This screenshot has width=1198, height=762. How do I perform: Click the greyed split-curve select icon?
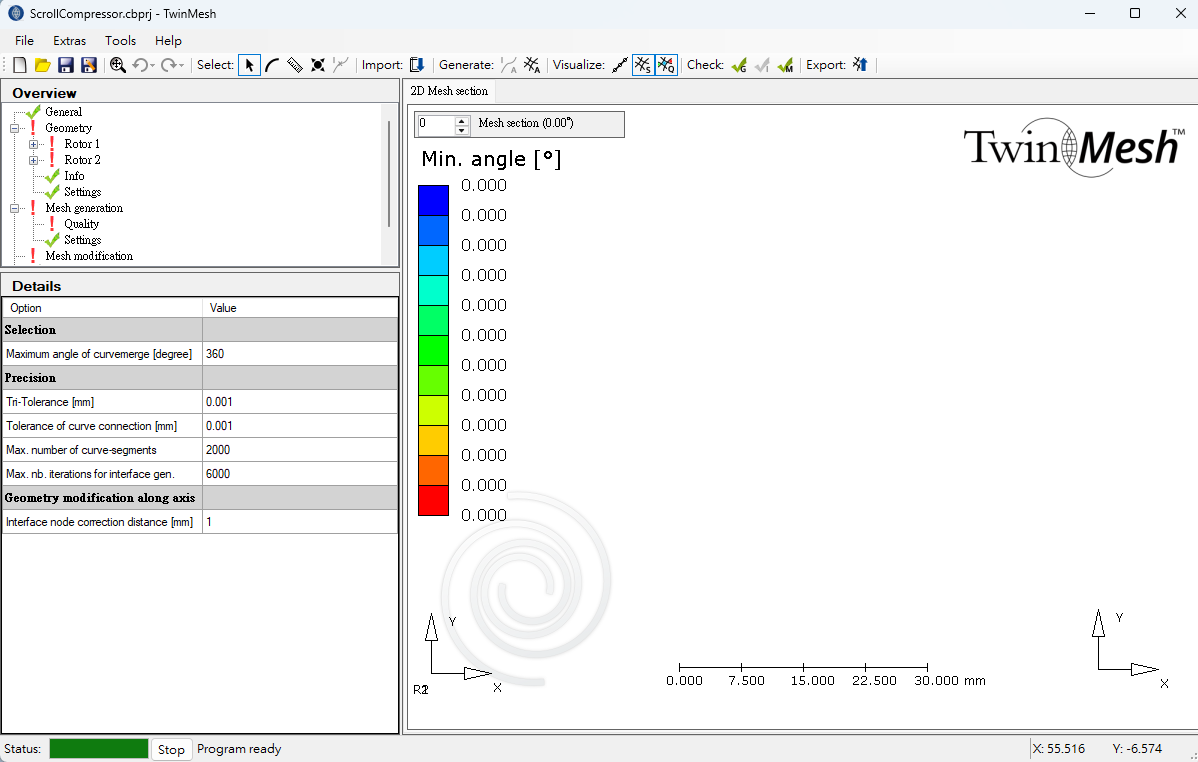pyautogui.click(x=341, y=65)
